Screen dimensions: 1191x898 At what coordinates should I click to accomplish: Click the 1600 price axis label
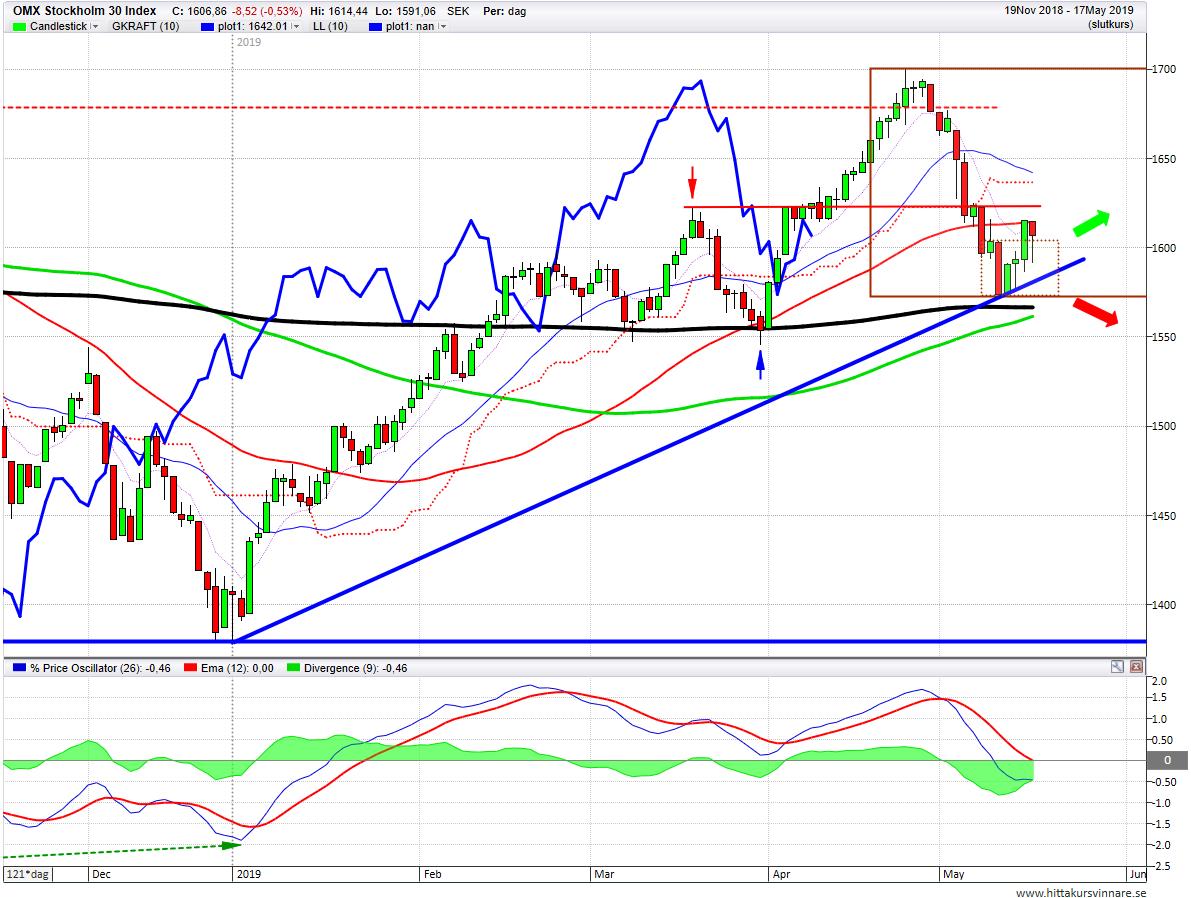tap(1164, 248)
